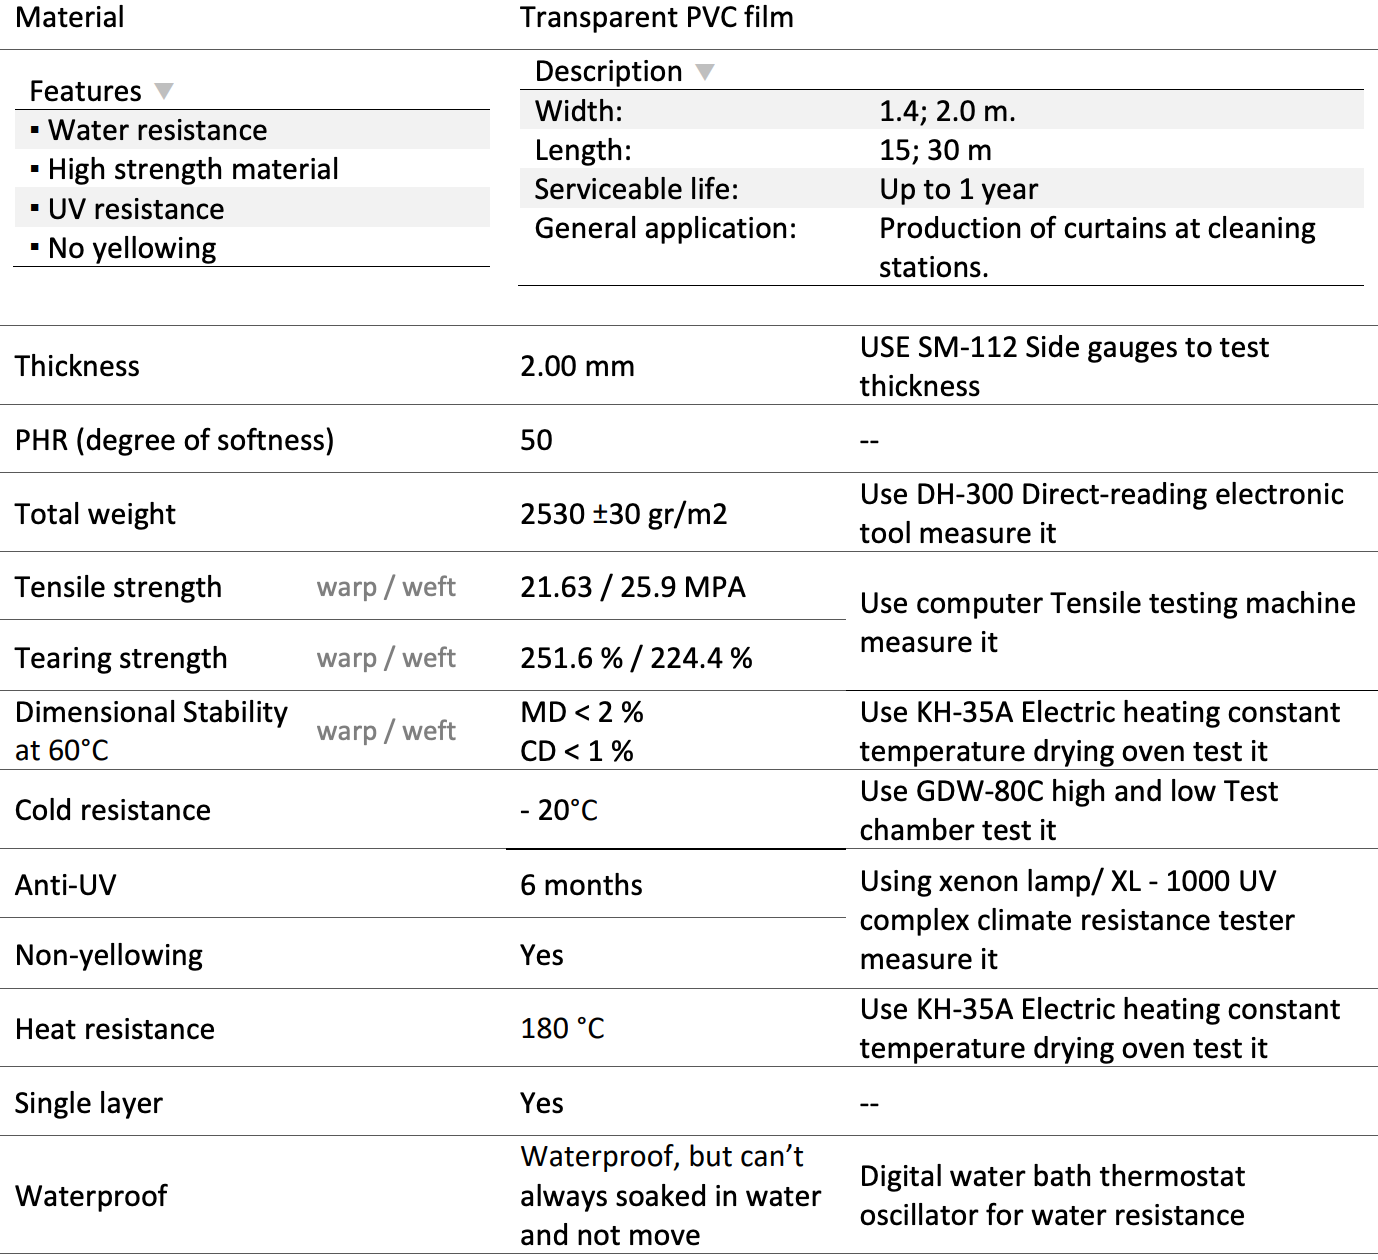Select the tearing strength value "251.6 % / 224.4 %"
This screenshot has height=1260, width=1378.
636,658
